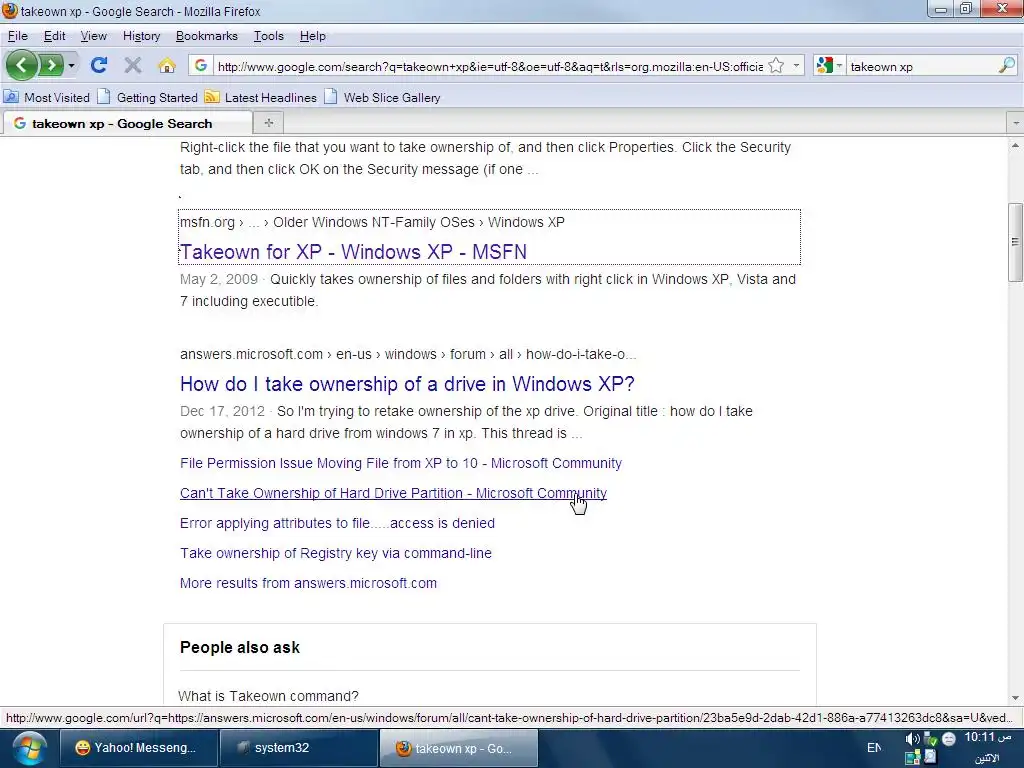Click the Yahoo Messenger smiley tray icon

point(949,739)
